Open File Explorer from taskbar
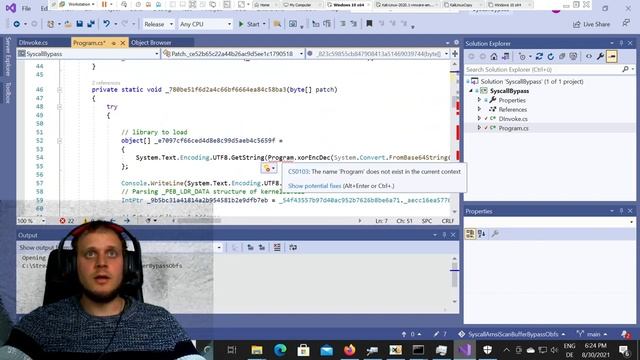640x360 pixels. [257, 350]
